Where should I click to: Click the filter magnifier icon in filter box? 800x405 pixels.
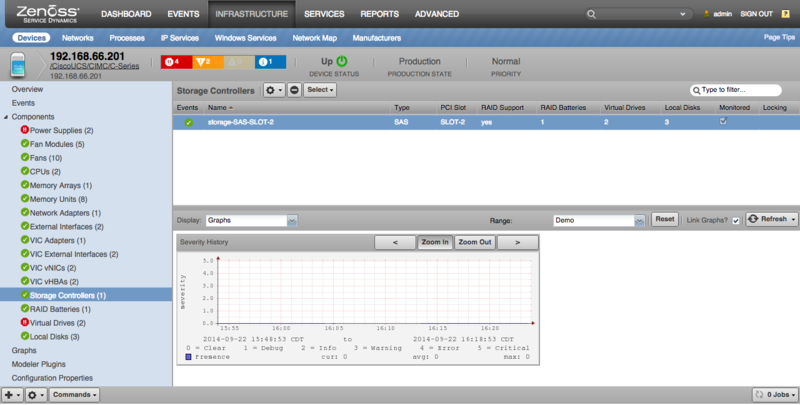pos(696,90)
